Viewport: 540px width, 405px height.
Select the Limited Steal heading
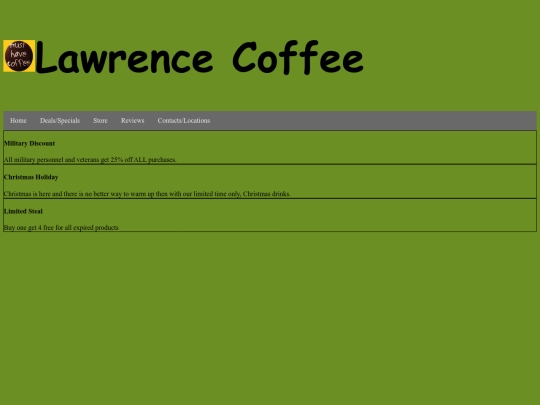(x=23, y=211)
